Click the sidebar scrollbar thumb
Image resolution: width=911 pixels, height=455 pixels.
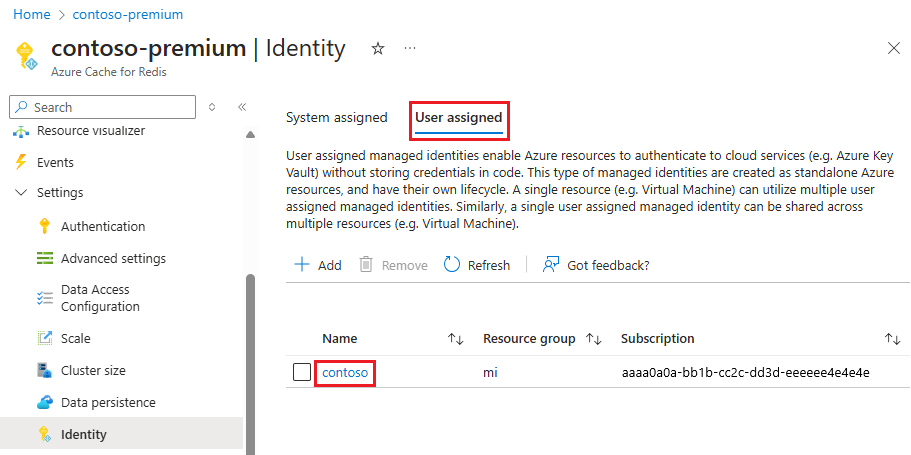click(x=250, y=363)
